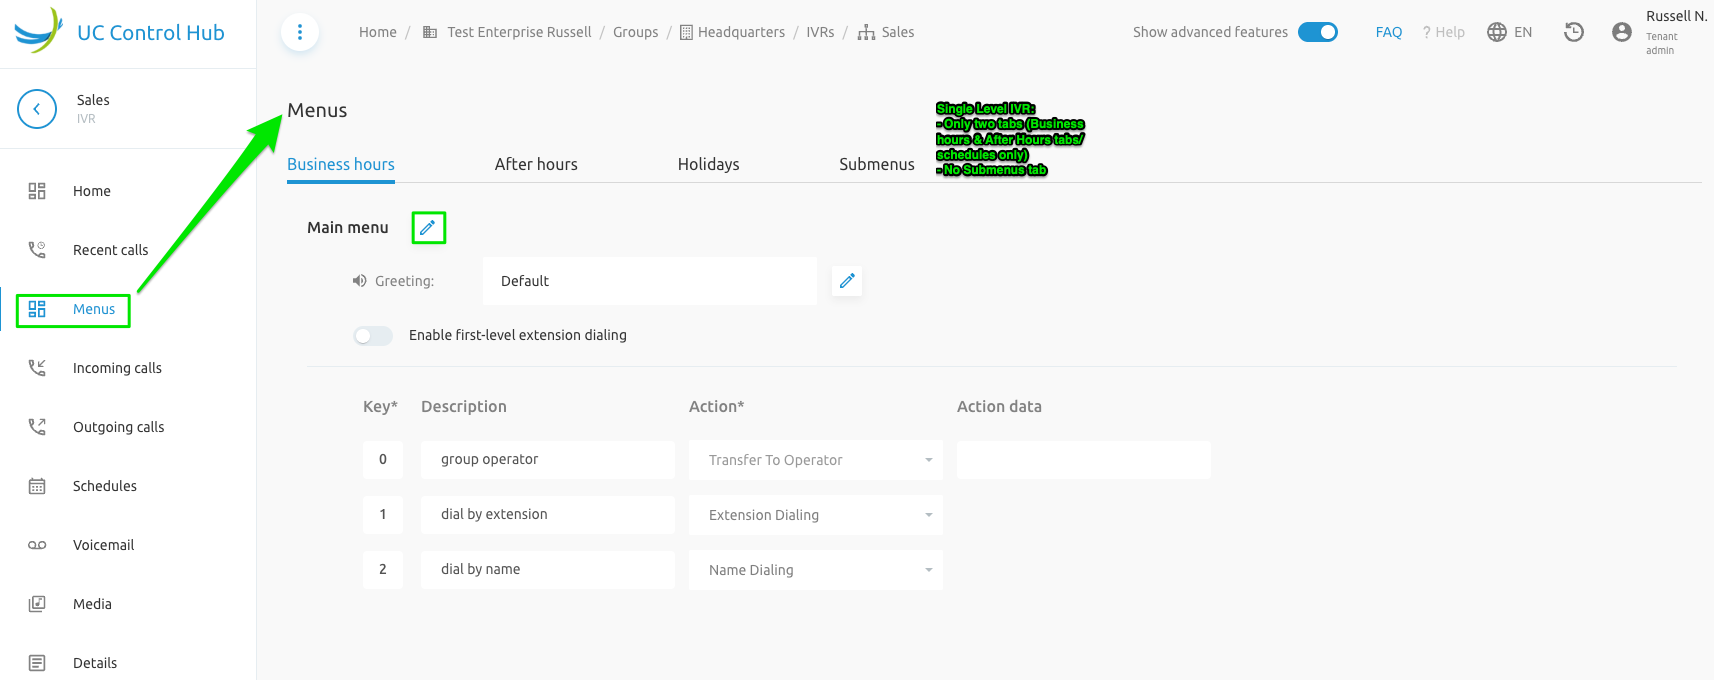
Task: Open Schedules in the sidebar
Action: (104, 486)
